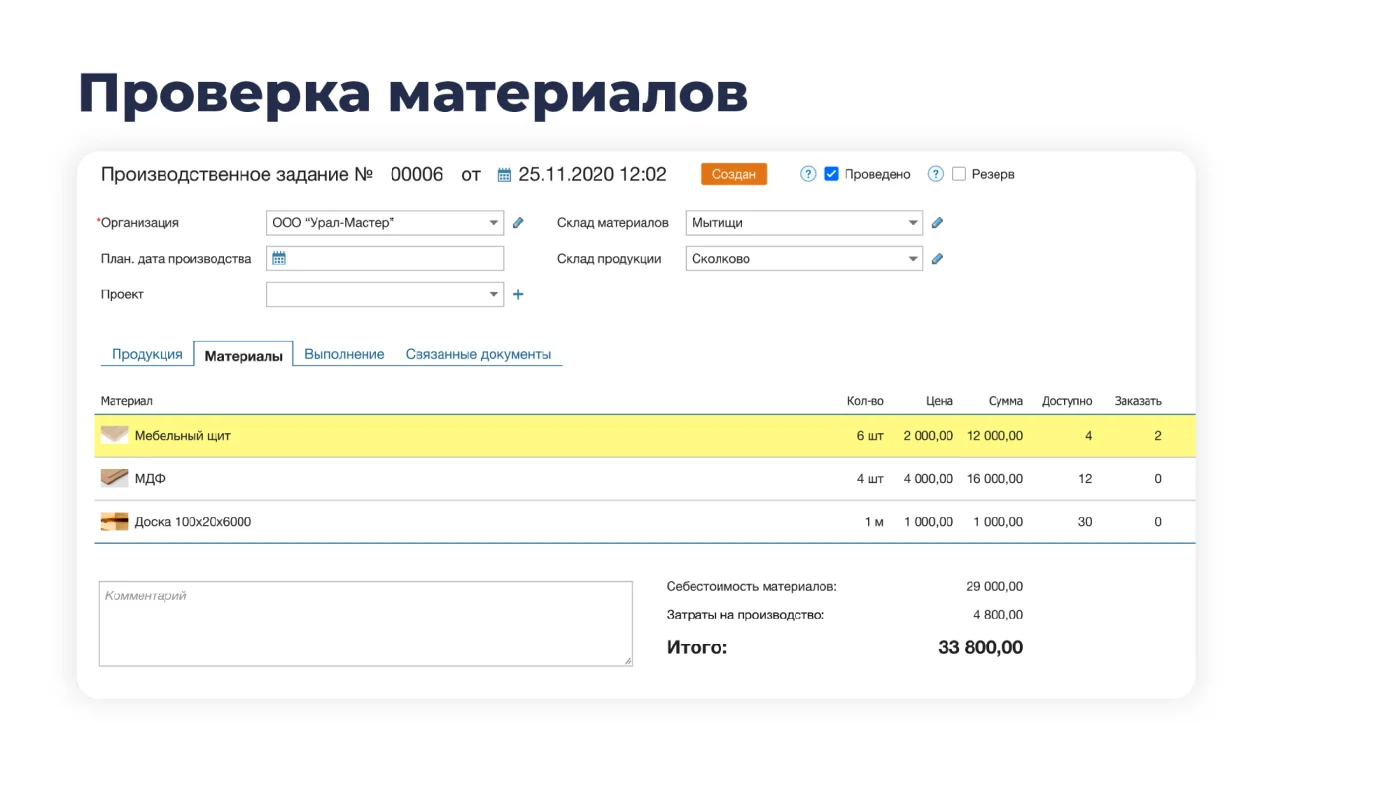The height and width of the screenshot is (788, 1400).
Task: Open the Связанные документы tab
Action: pos(478,354)
